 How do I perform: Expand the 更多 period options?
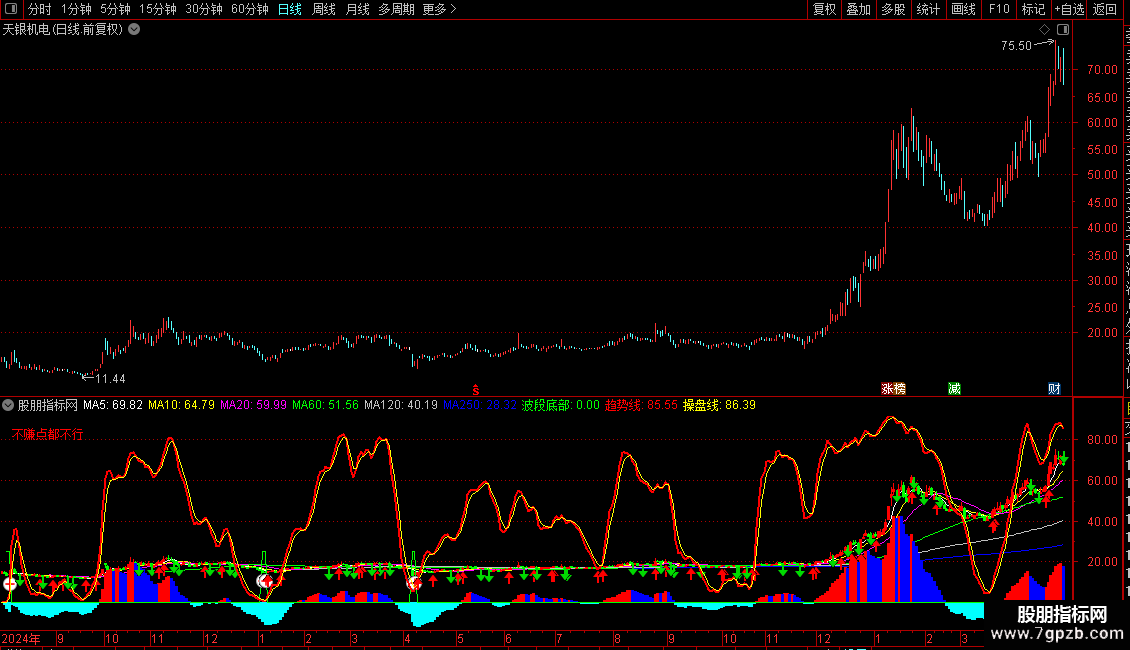(x=439, y=9)
